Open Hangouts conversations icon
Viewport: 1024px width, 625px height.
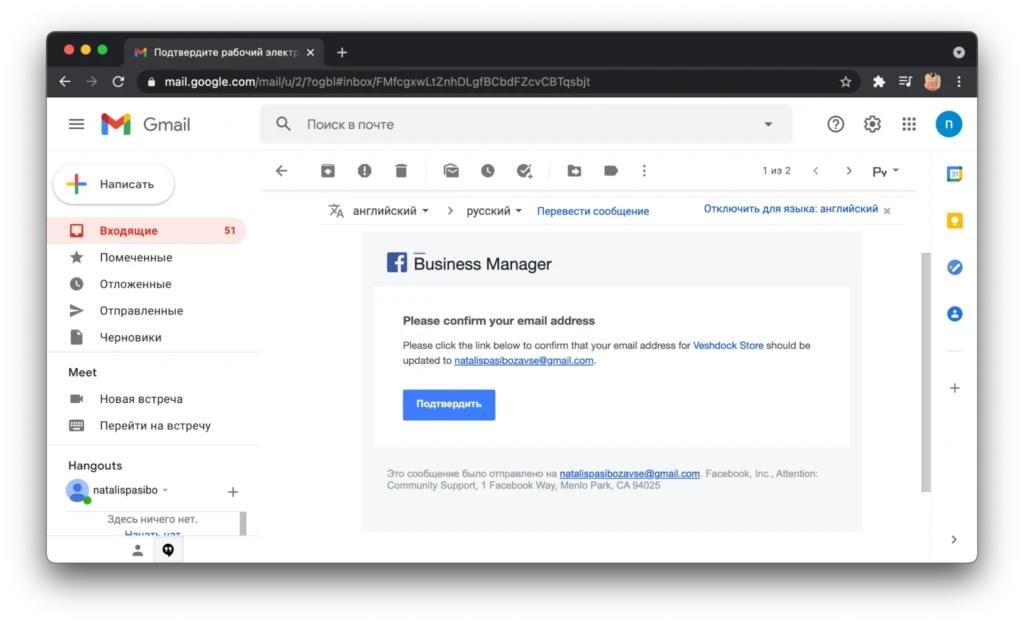(168, 551)
